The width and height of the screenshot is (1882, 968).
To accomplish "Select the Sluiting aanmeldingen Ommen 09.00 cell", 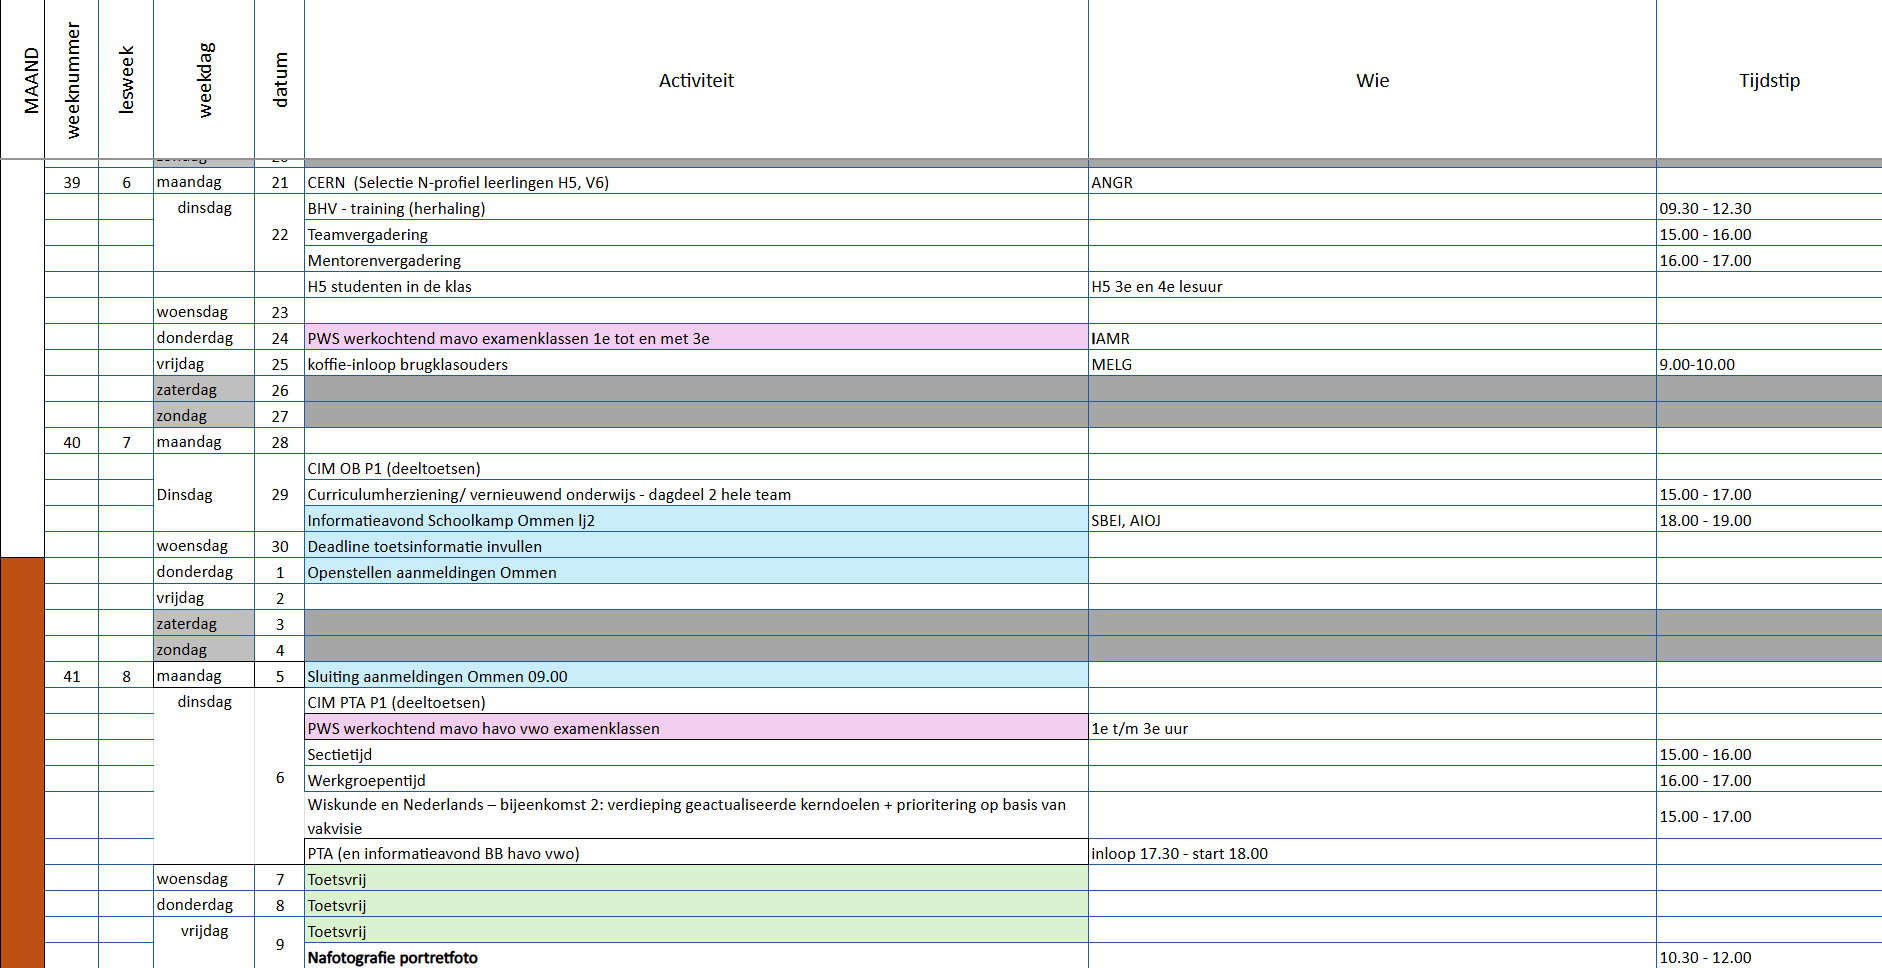I will 696,675.
